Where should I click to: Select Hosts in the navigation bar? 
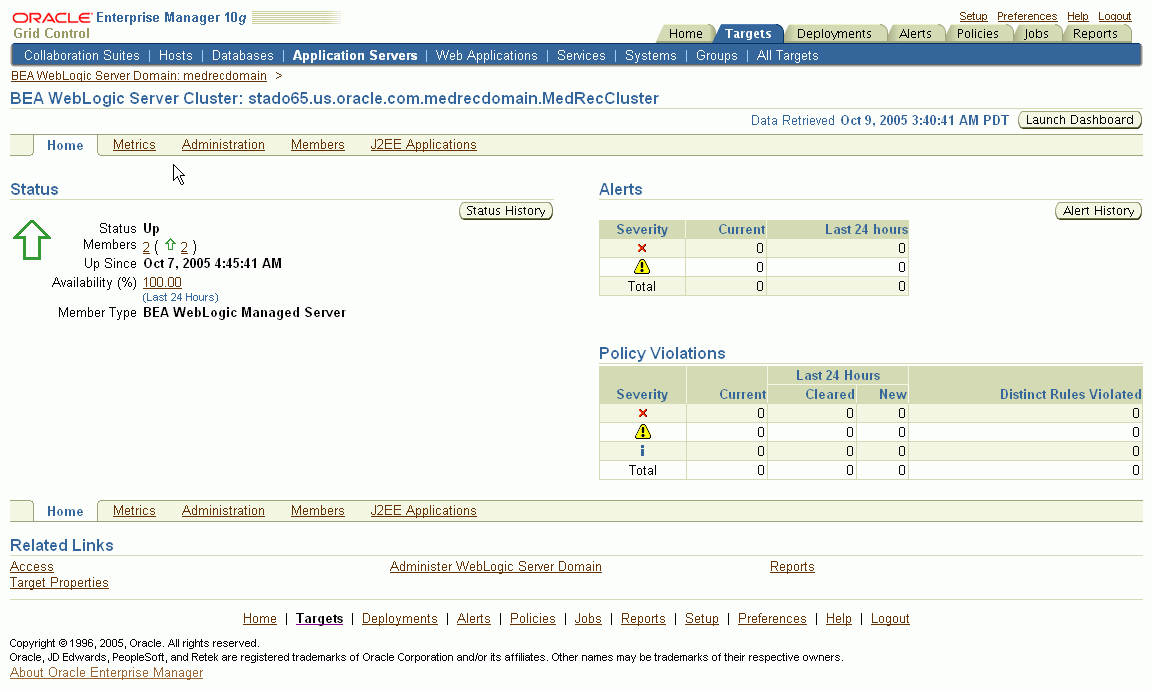click(175, 55)
